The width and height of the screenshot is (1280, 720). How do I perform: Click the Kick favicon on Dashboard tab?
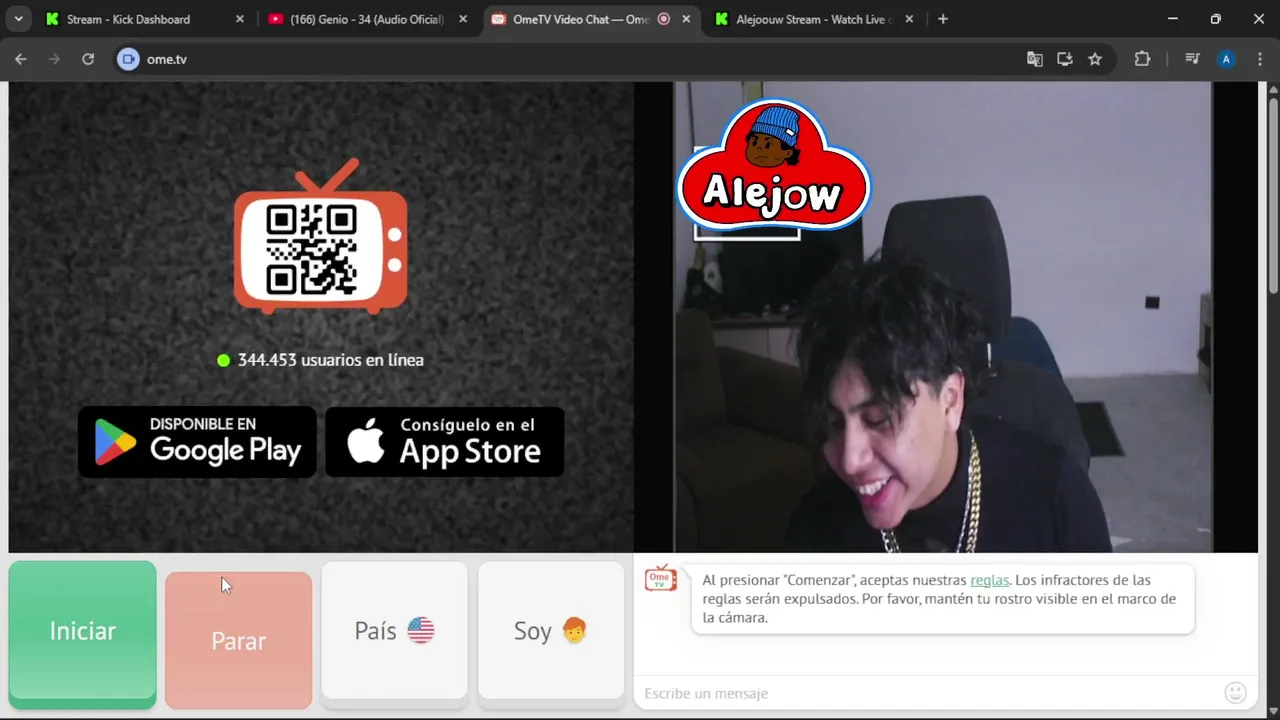point(52,19)
